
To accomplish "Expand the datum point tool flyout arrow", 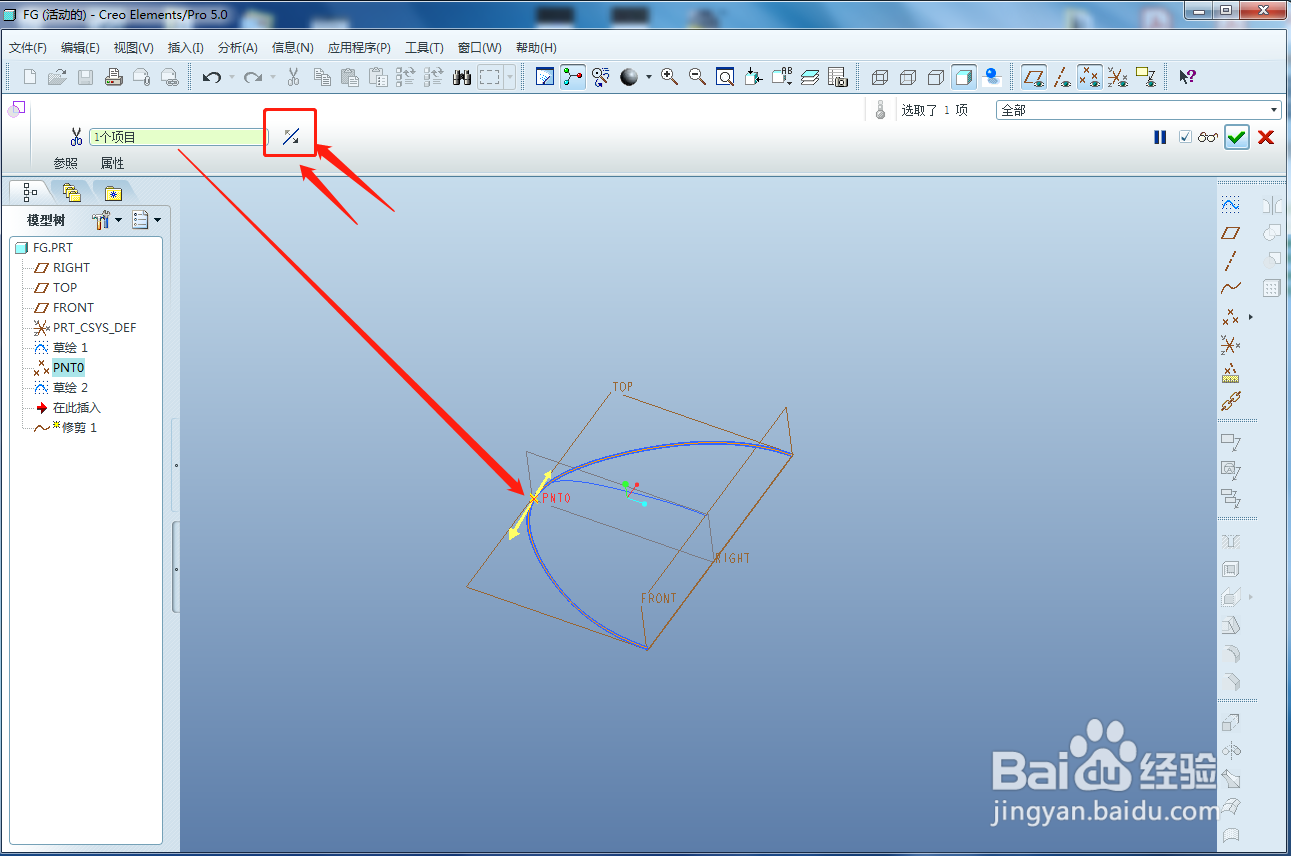I will pyautogui.click(x=1250, y=317).
